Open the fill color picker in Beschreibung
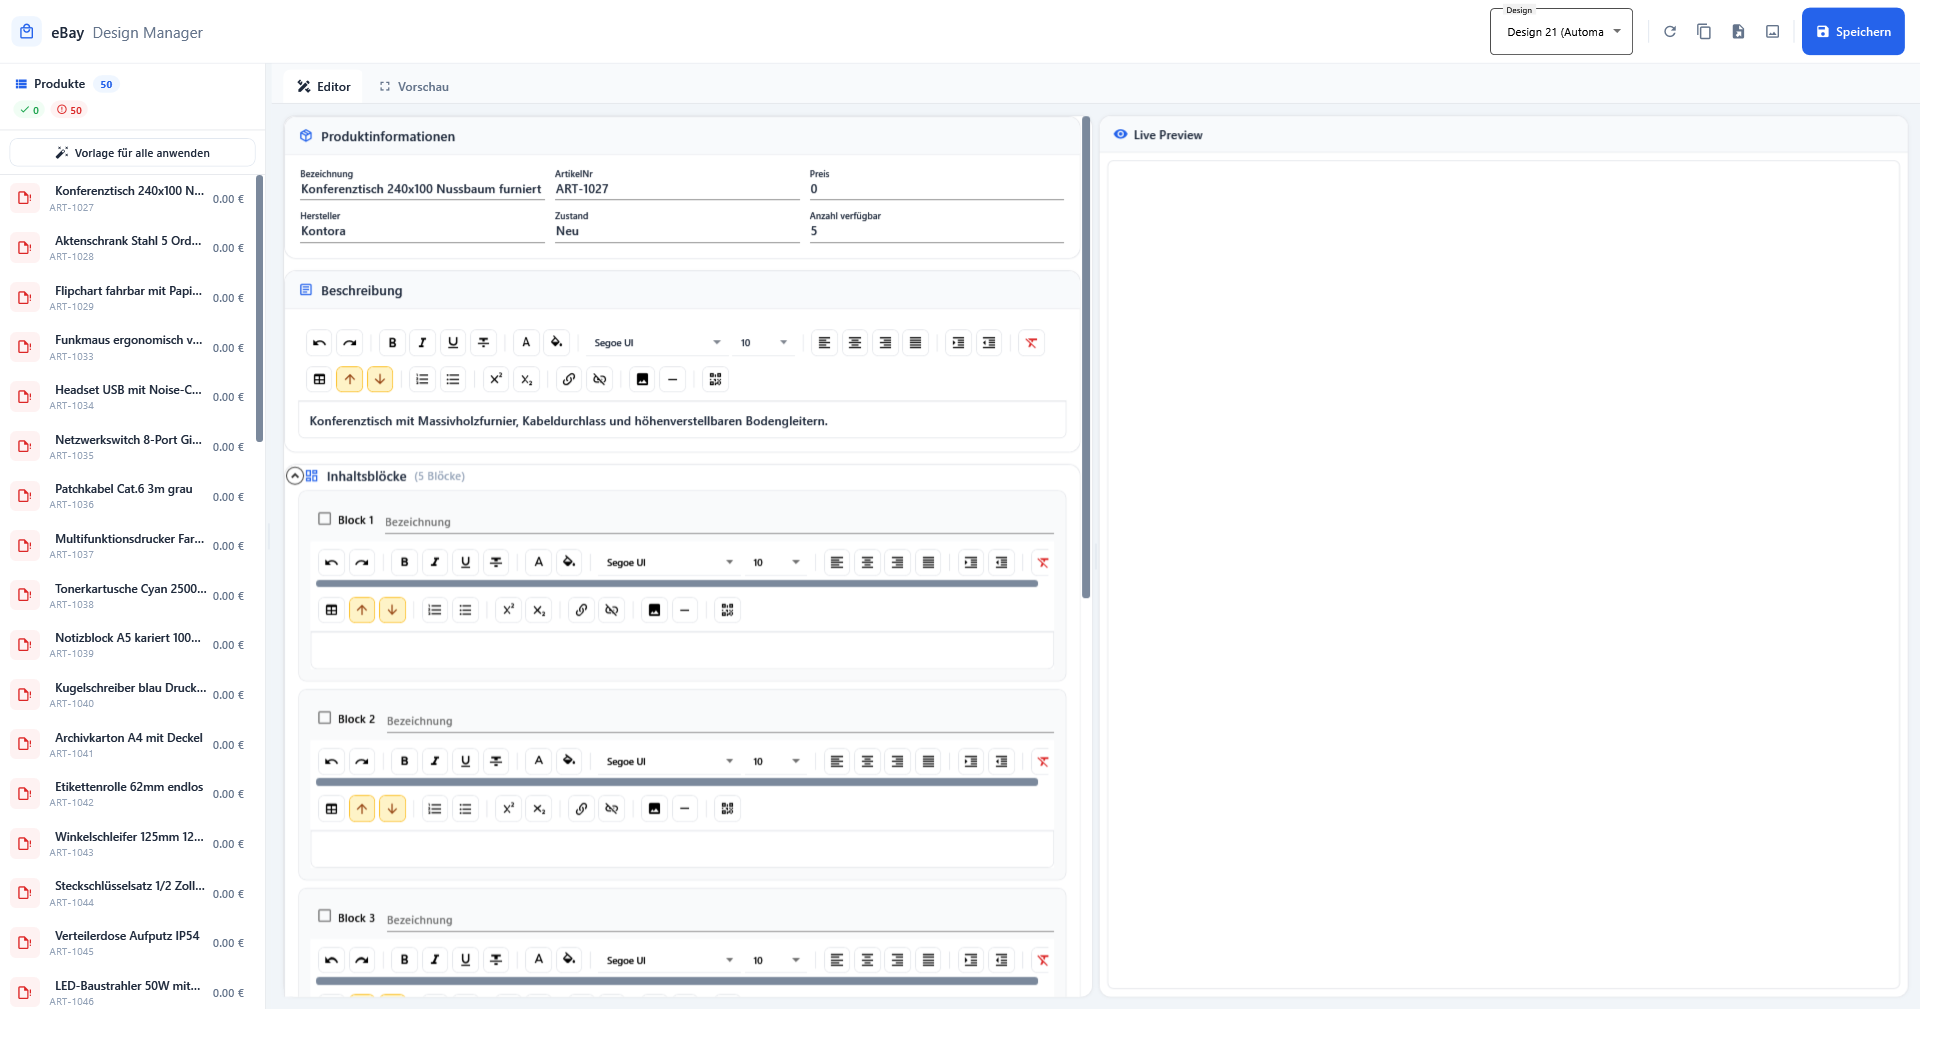Image resolution: width=1936 pixels, height=1048 pixels. pyautogui.click(x=557, y=343)
